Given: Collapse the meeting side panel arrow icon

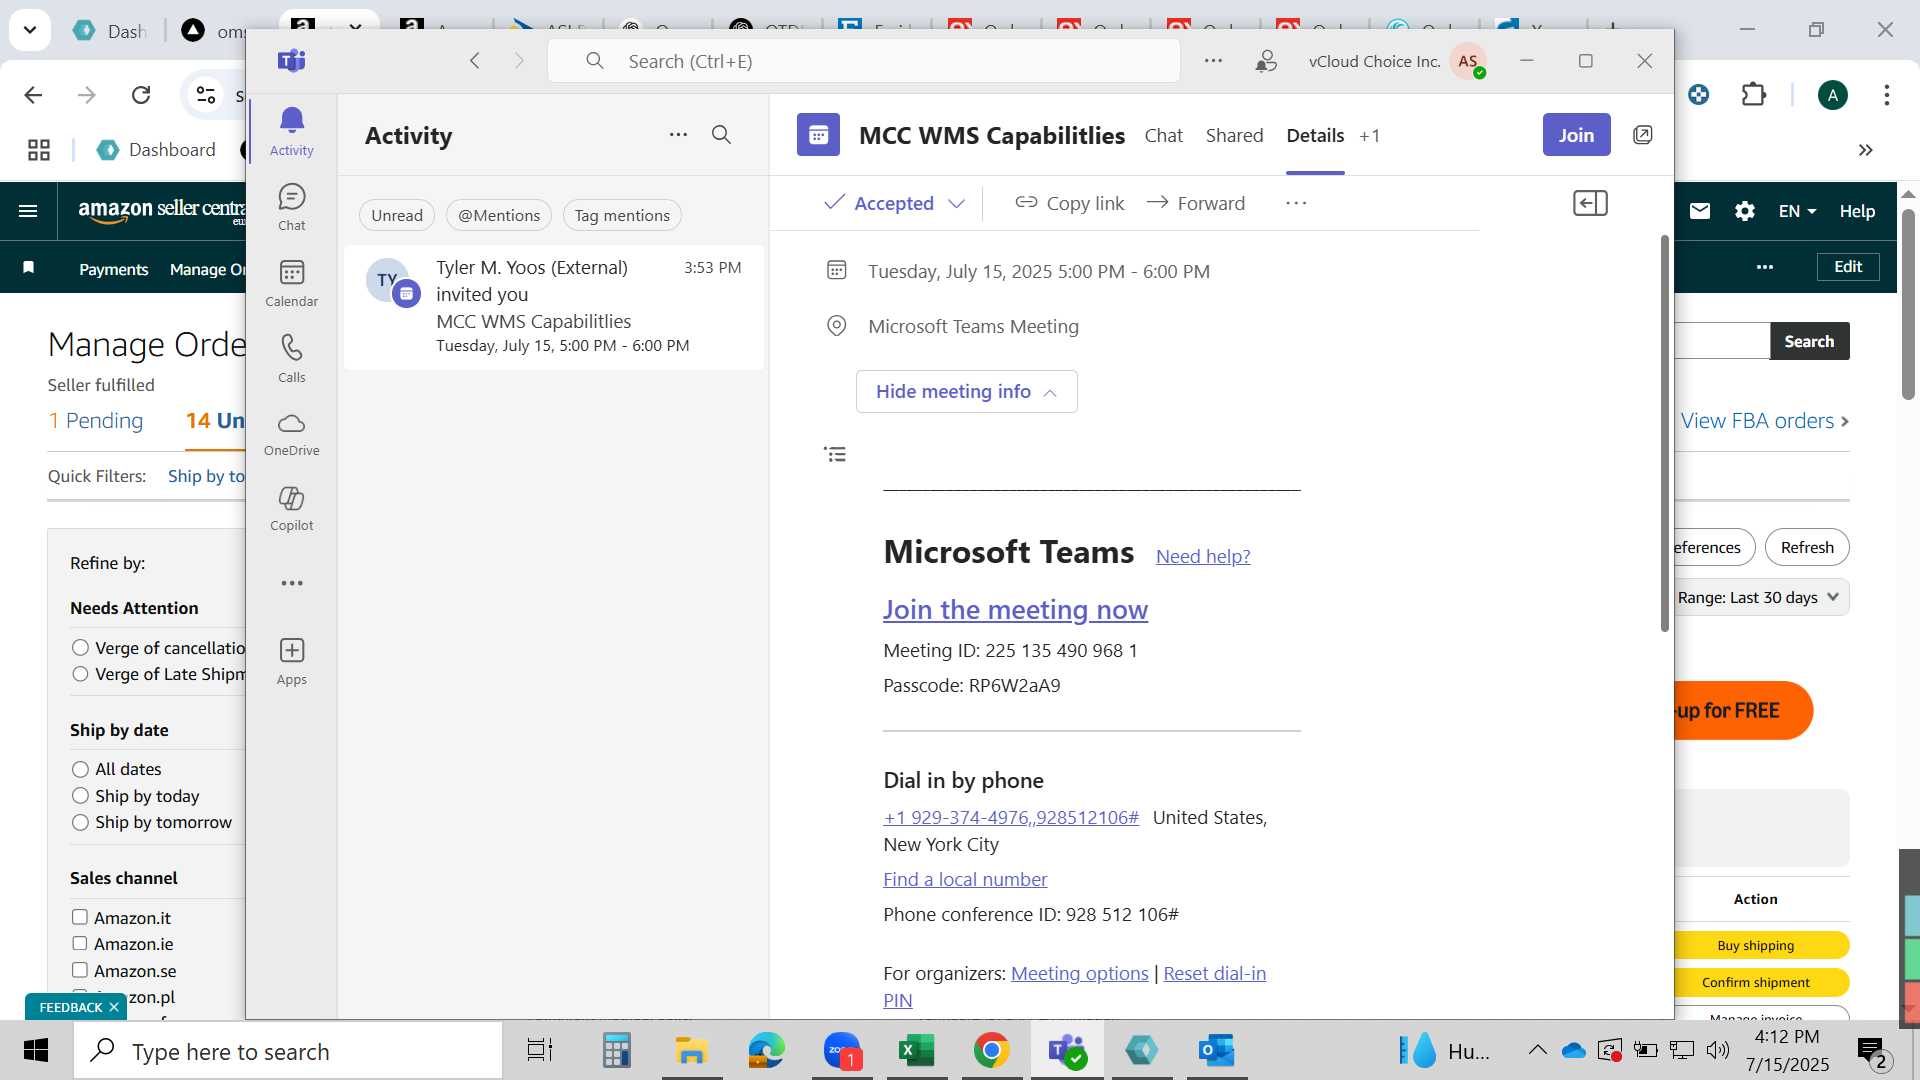Looking at the screenshot, I should pyautogui.click(x=1590, y=204).
